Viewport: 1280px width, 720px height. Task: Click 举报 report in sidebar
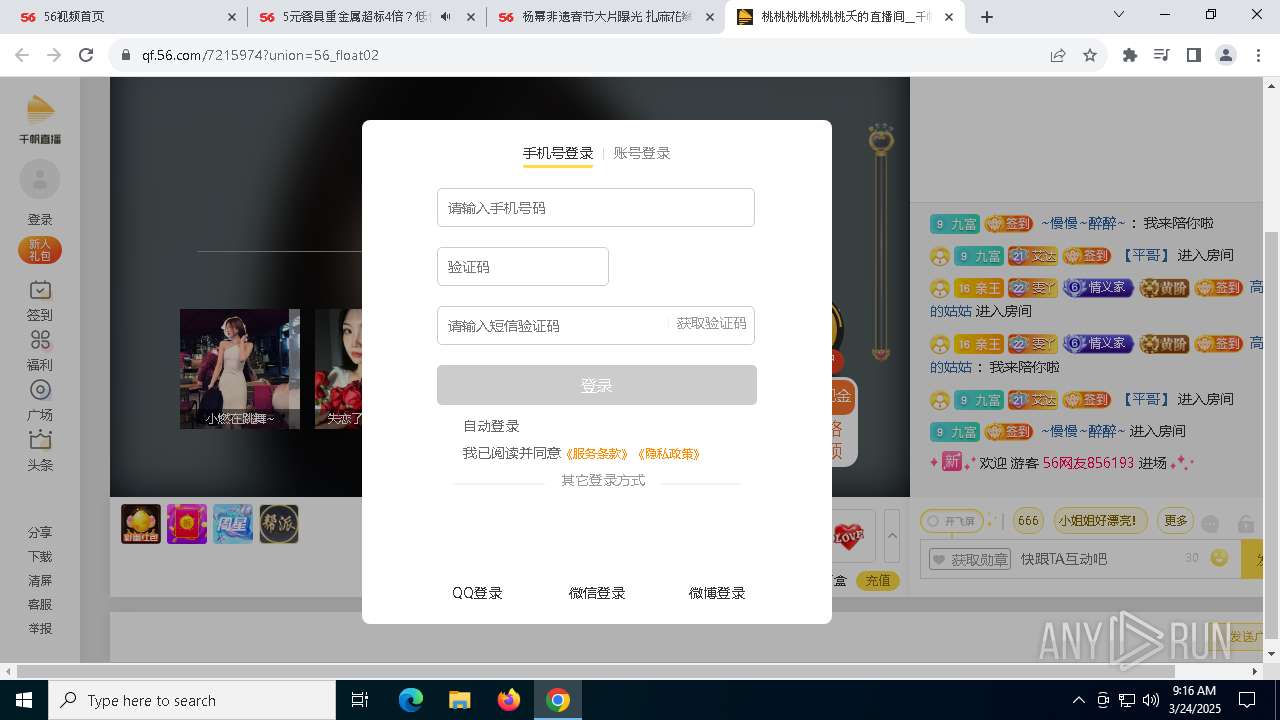click(40, 629)
